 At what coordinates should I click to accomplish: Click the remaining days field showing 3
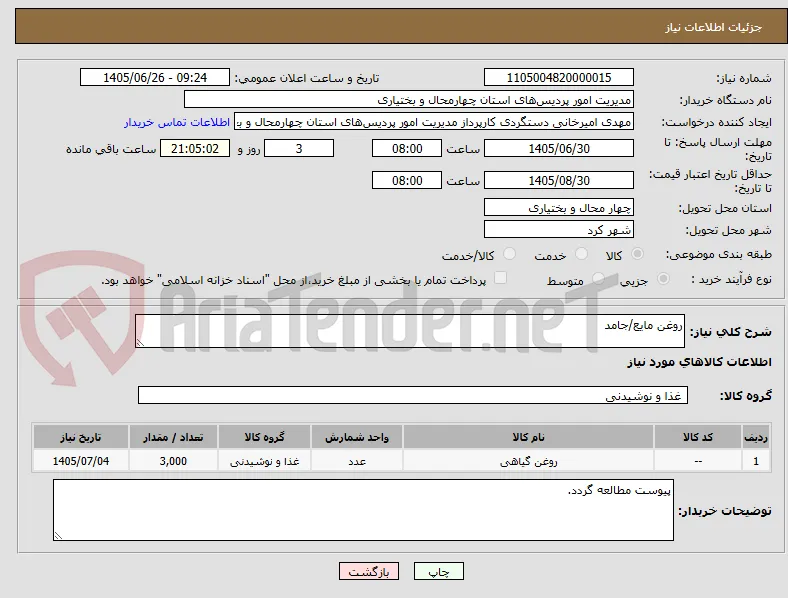[299, 148]
